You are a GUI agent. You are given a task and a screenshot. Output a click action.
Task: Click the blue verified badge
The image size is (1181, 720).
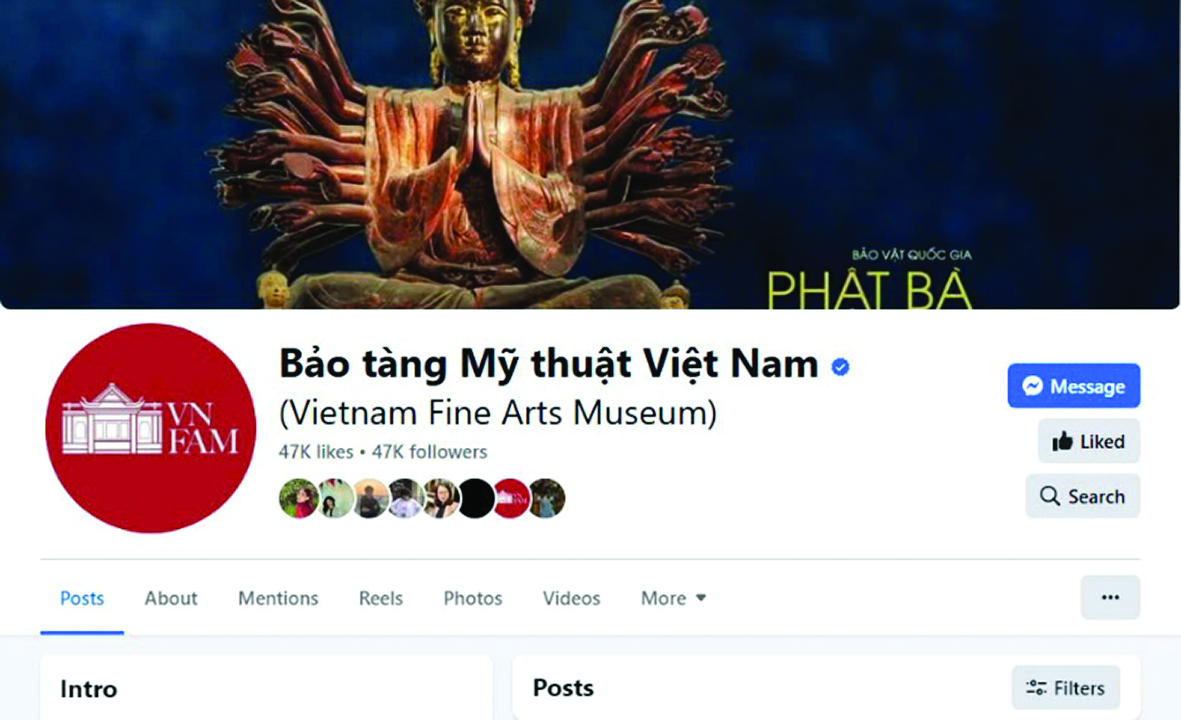841,367
